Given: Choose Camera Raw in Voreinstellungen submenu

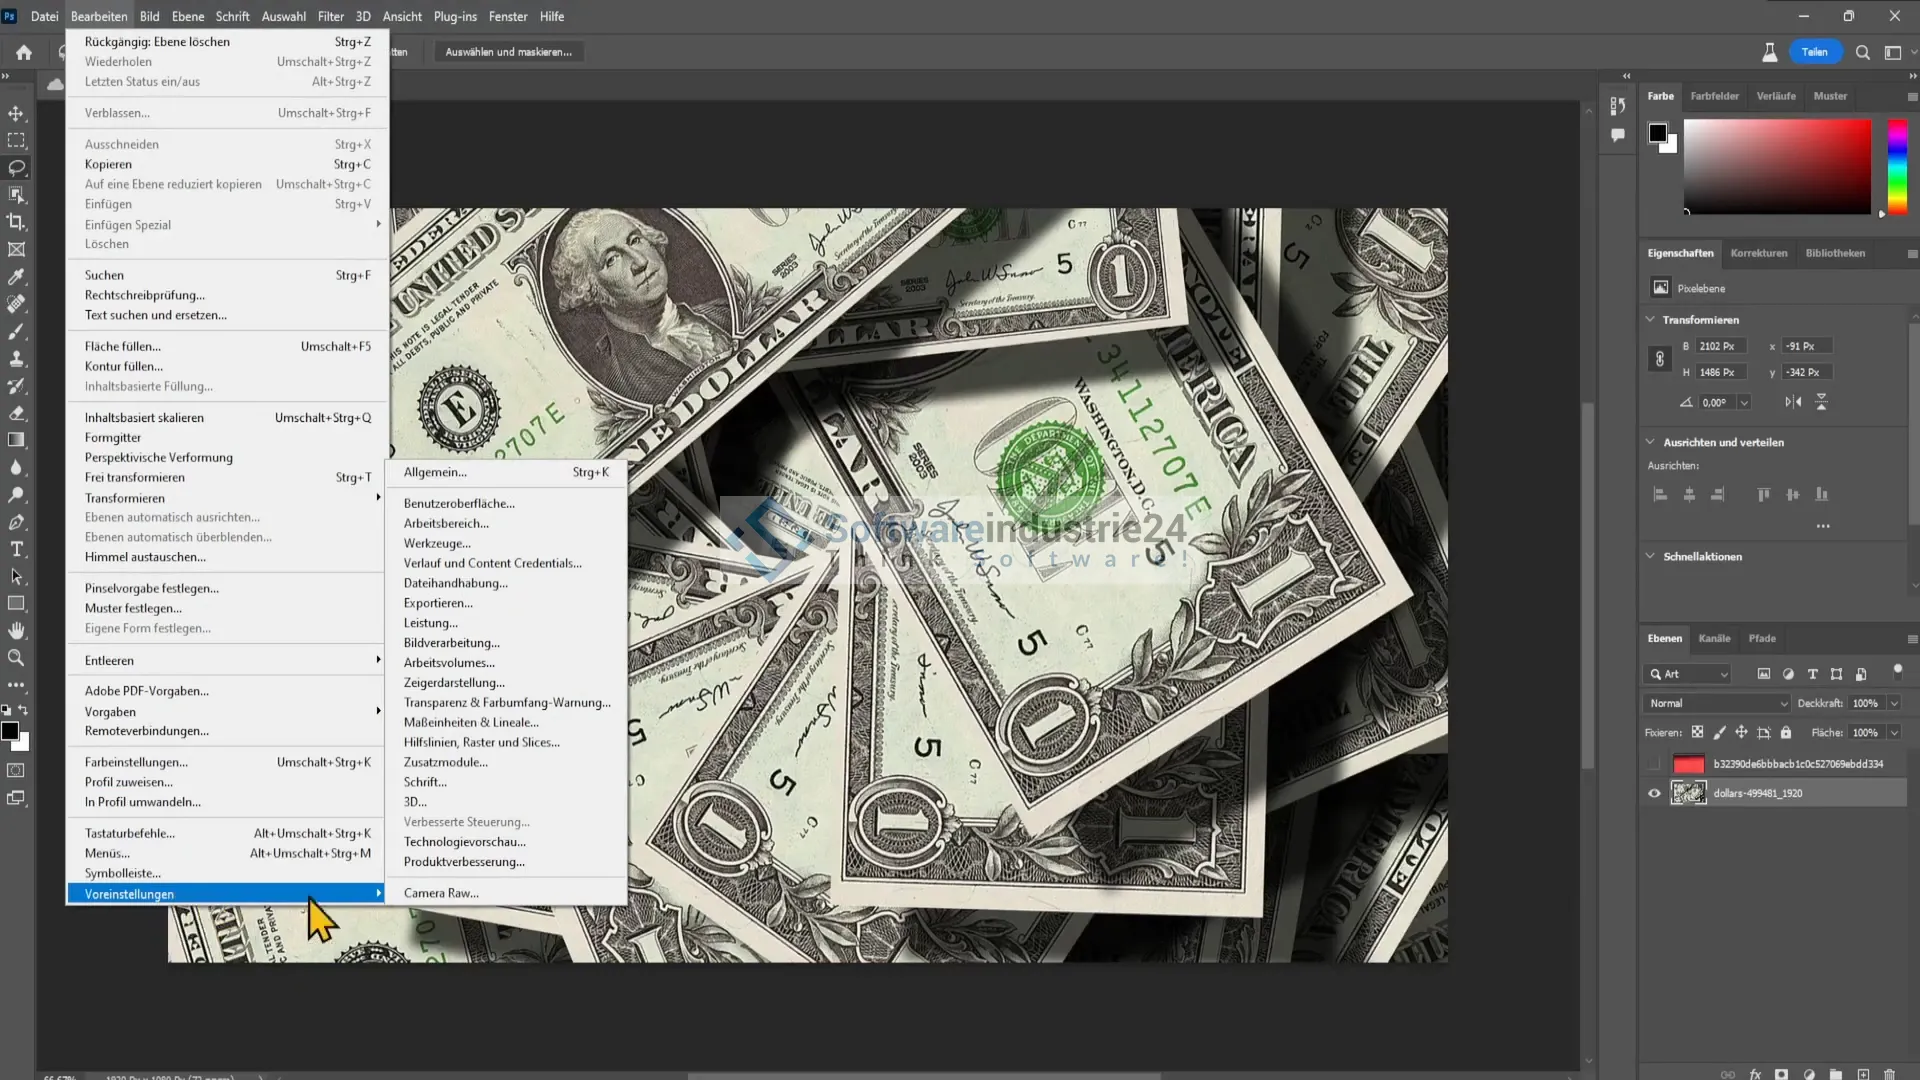Looking at the screenshot, I should click(441, 893).
